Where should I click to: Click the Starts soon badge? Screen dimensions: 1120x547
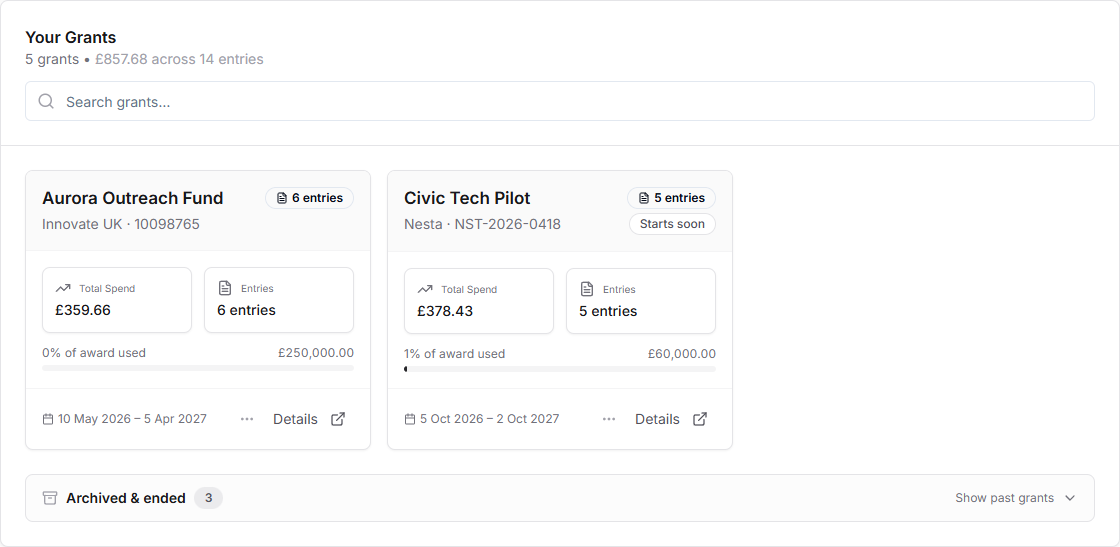click(672, 224)
